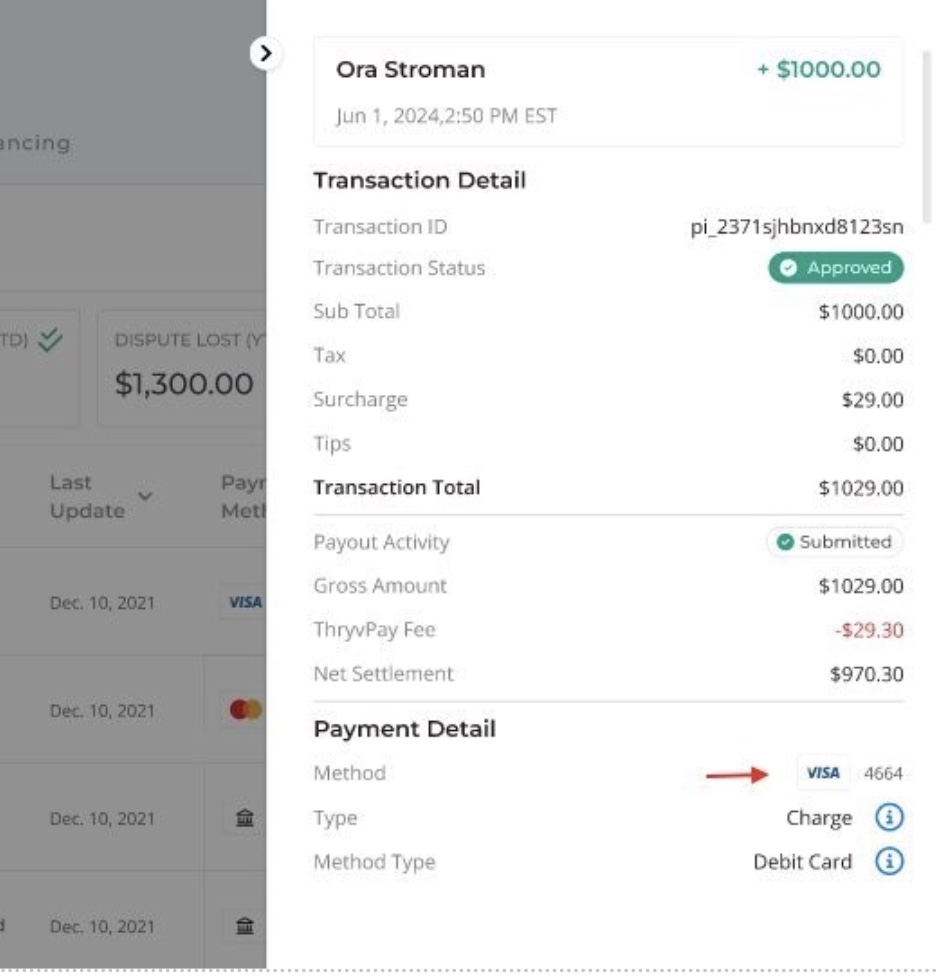Click the Ora Stroman header card
Image resolution: width=936 pixels, height=978 pixels.
608,92
